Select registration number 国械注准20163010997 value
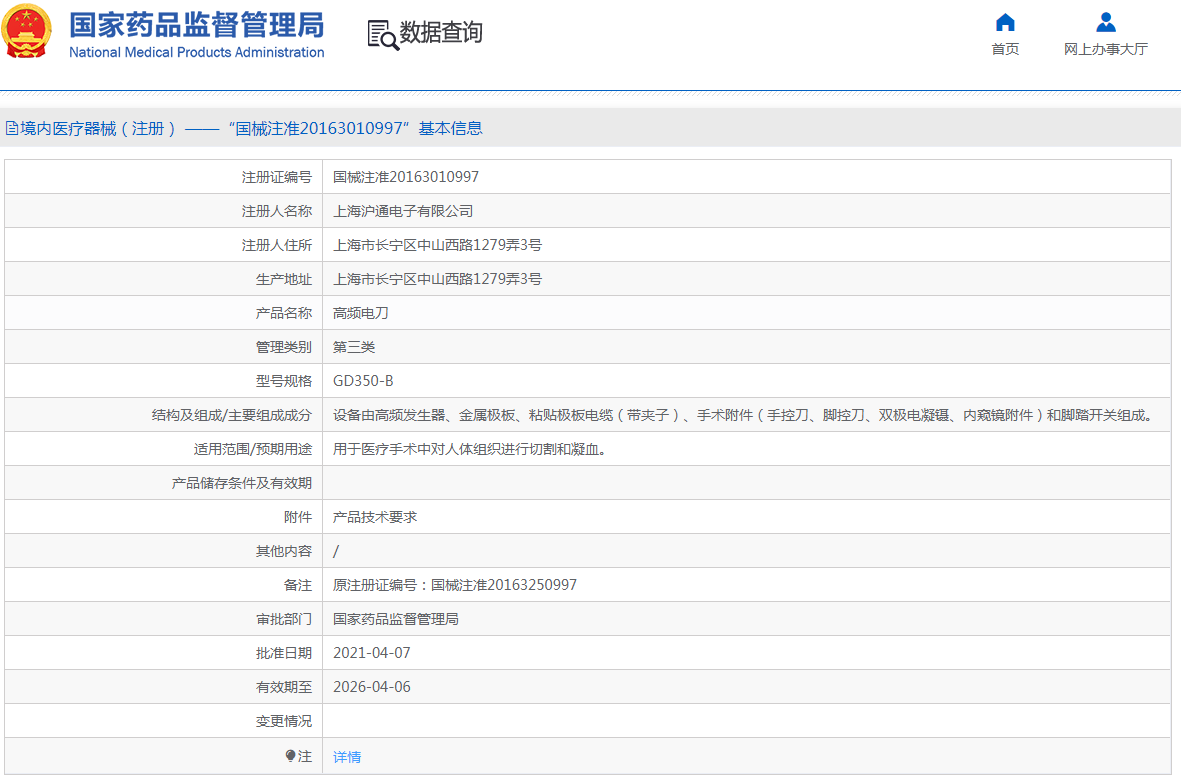Viewport: 1181px width, 778px height. [406, 177]
